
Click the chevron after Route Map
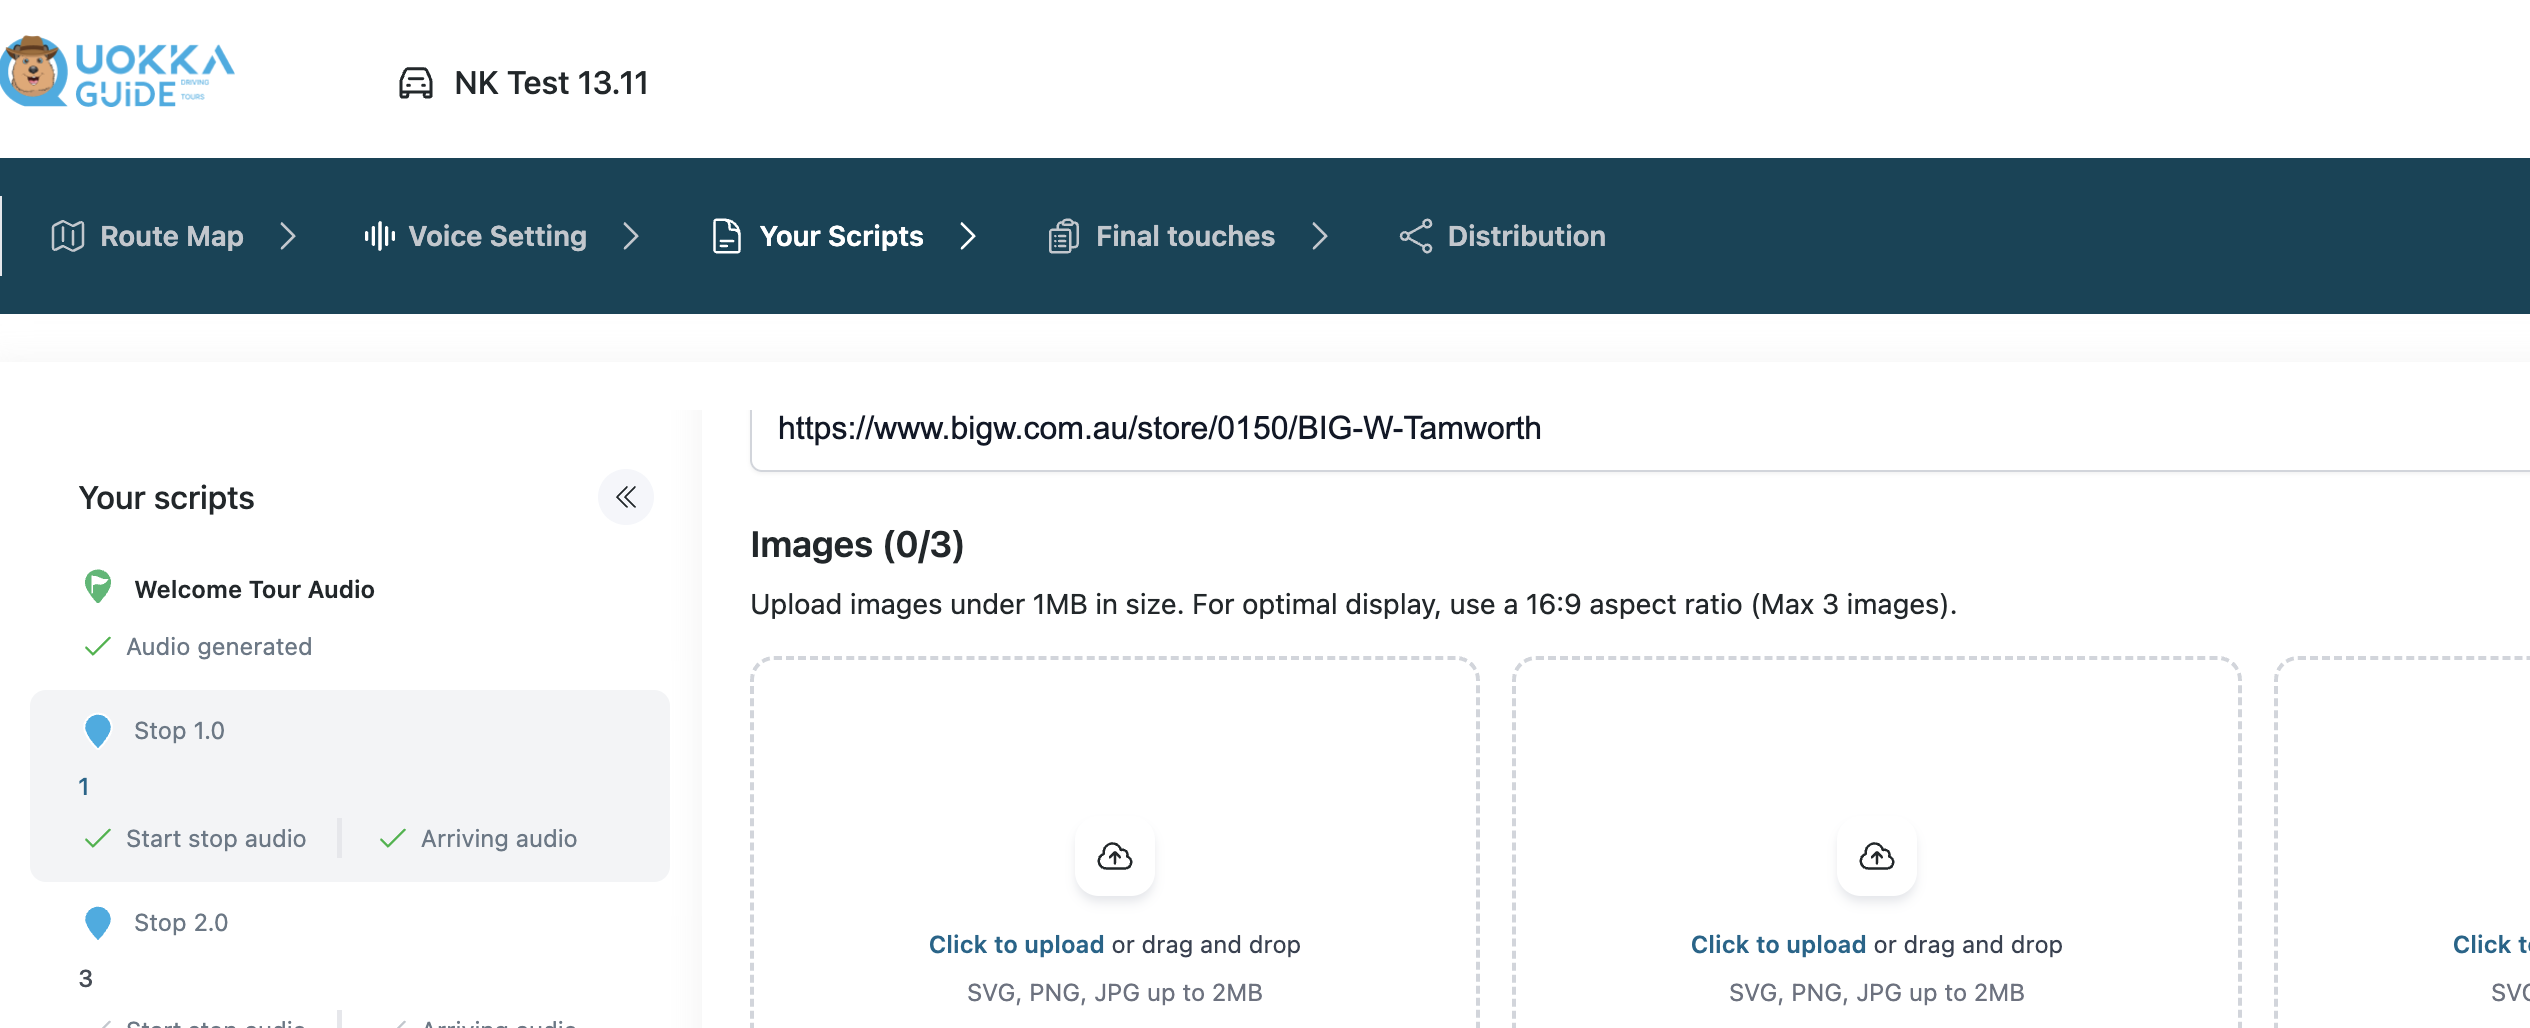tap(288, 236)
